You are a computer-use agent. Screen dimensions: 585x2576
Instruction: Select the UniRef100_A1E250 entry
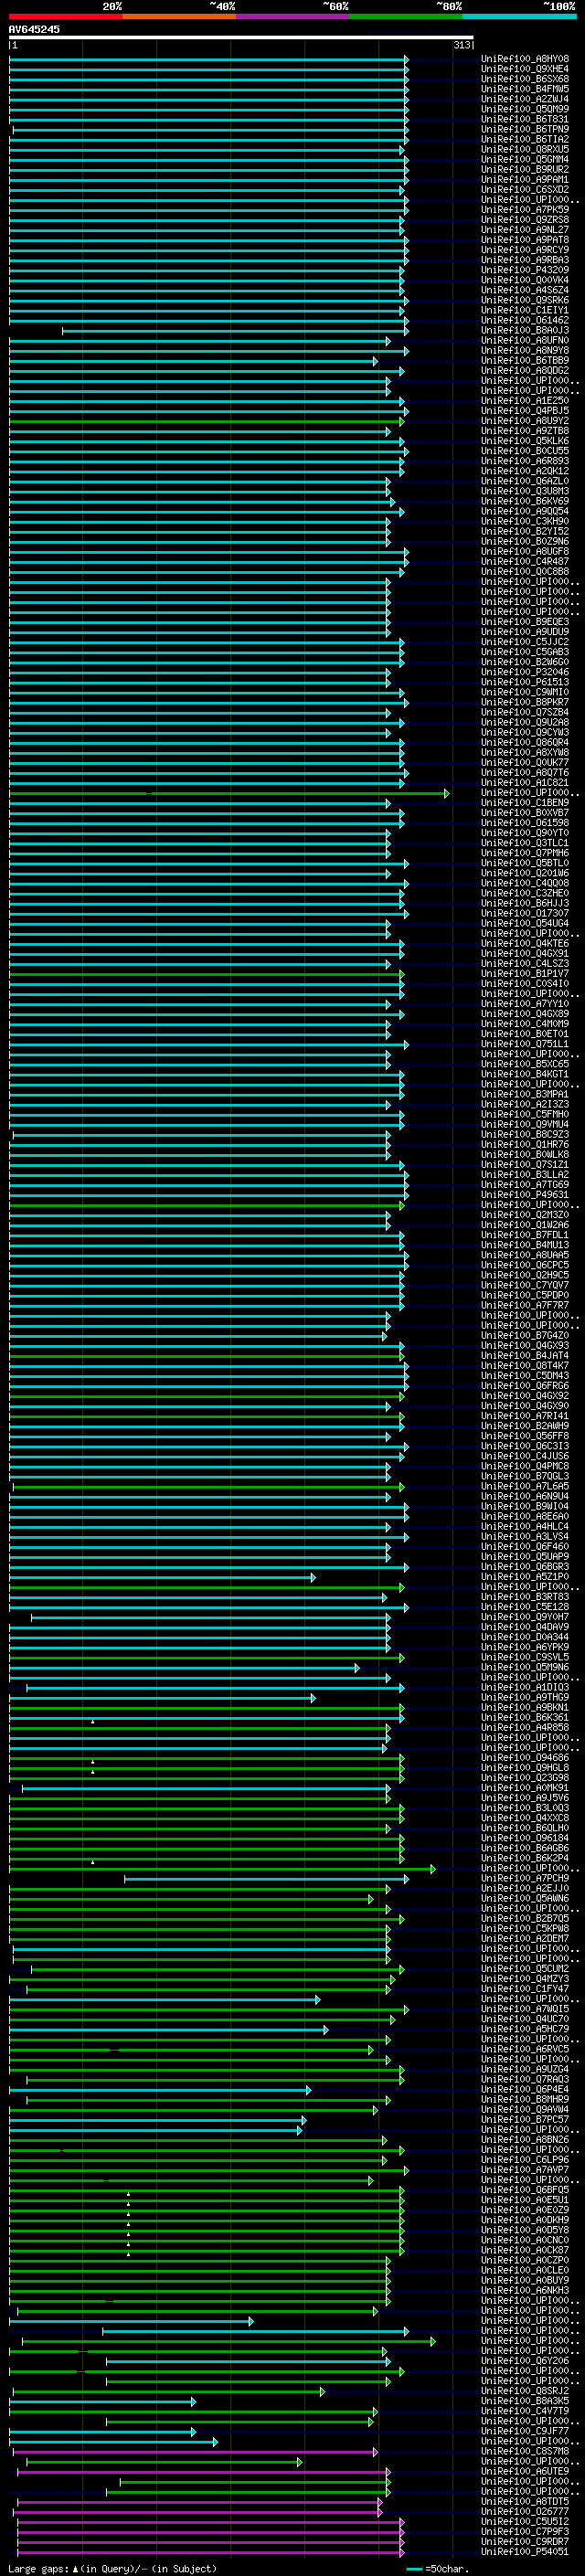525,401
